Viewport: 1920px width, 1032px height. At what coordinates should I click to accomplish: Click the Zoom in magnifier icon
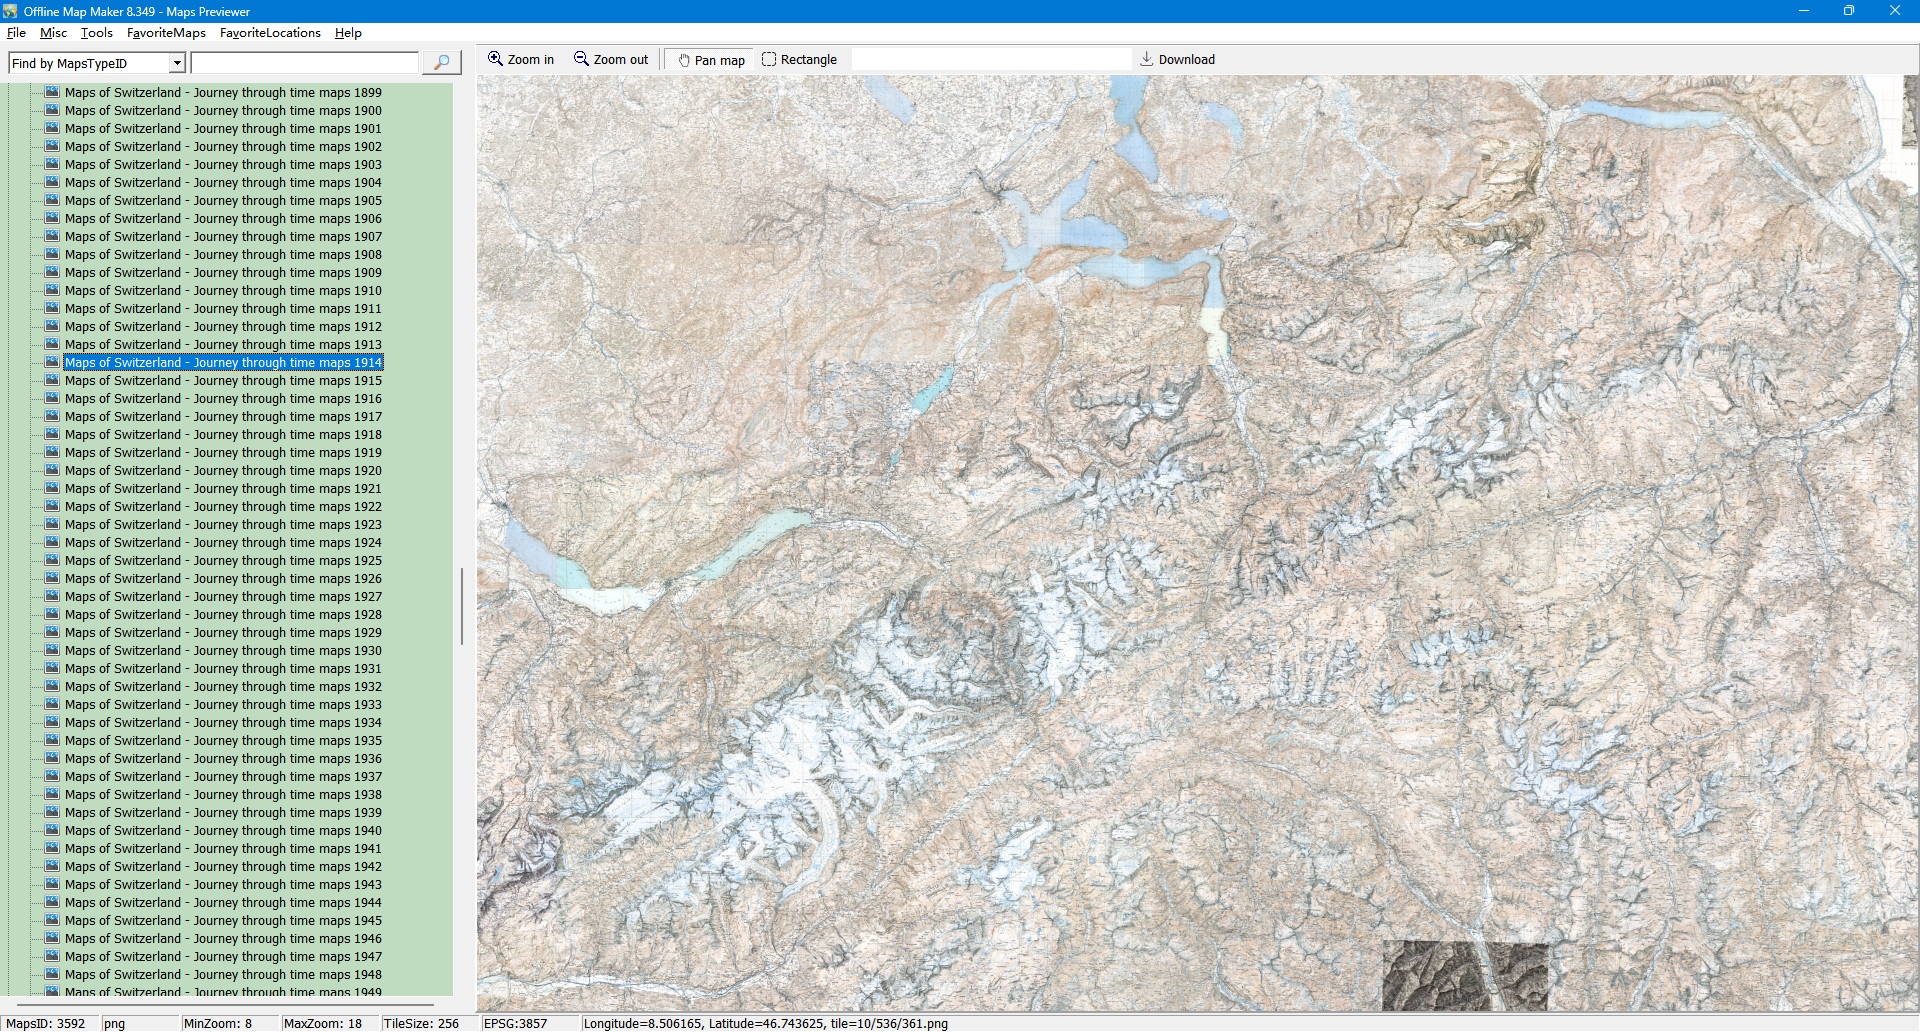point(495,59)
